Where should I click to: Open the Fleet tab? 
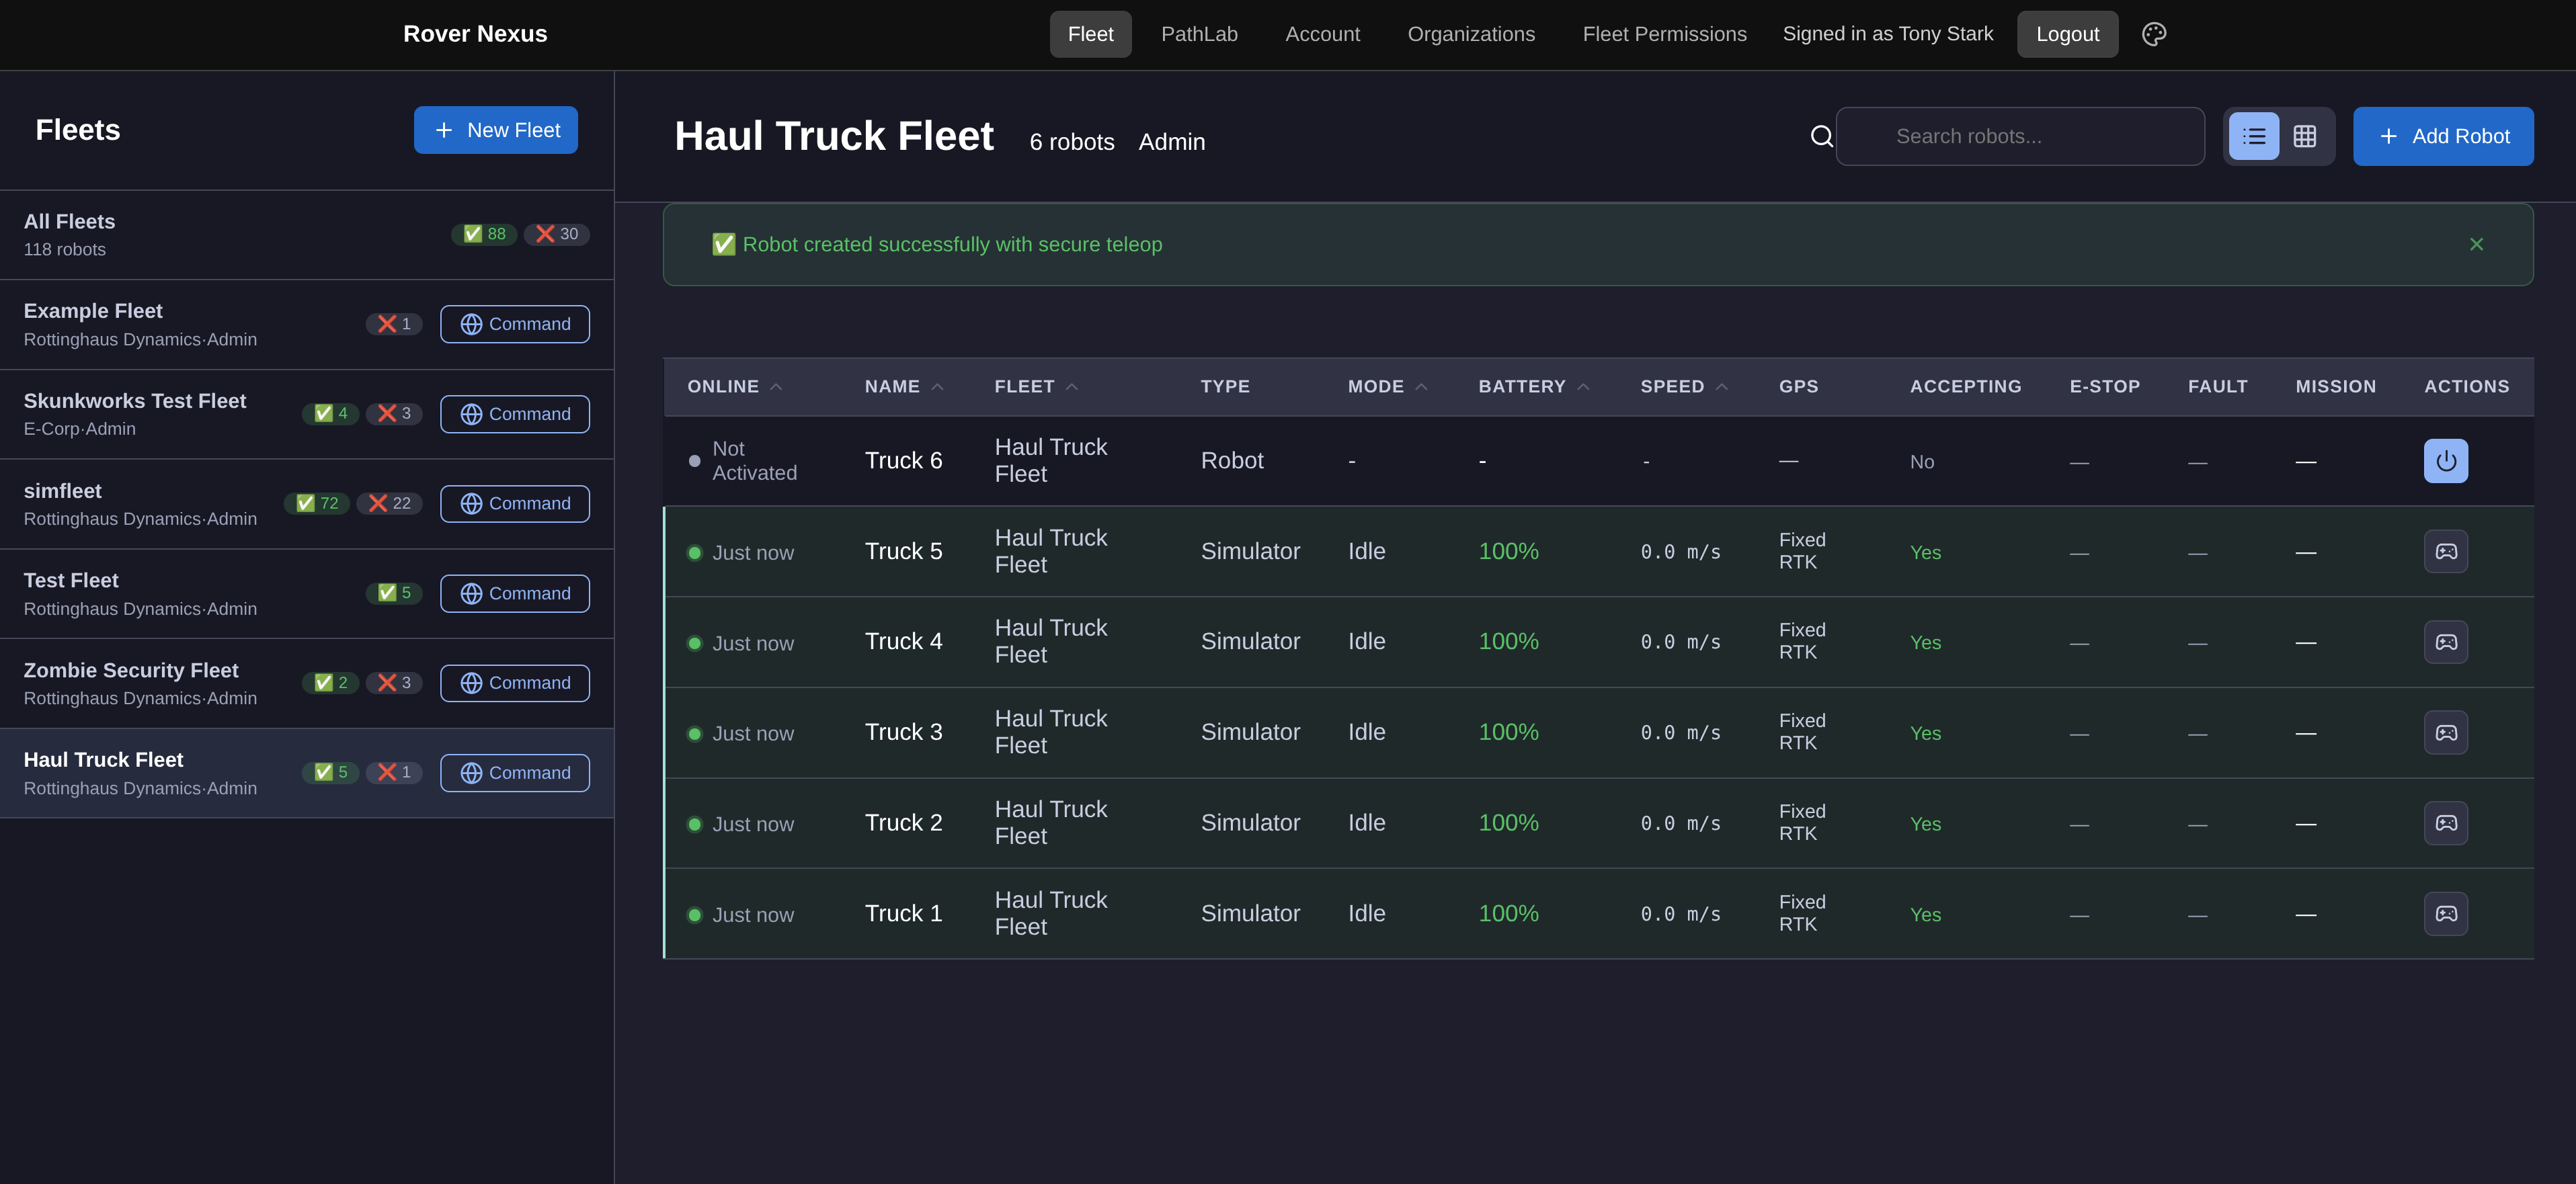tap(1090, 34)
